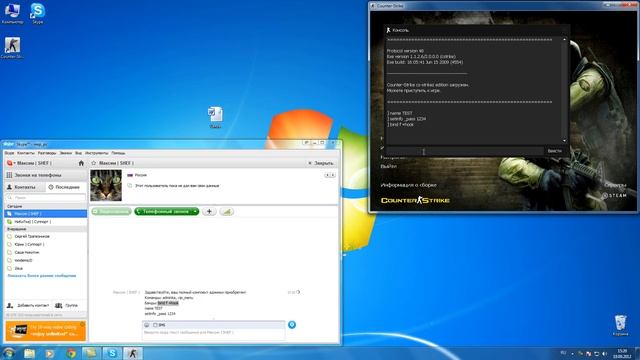Open the Вид menu

point(78,153)
